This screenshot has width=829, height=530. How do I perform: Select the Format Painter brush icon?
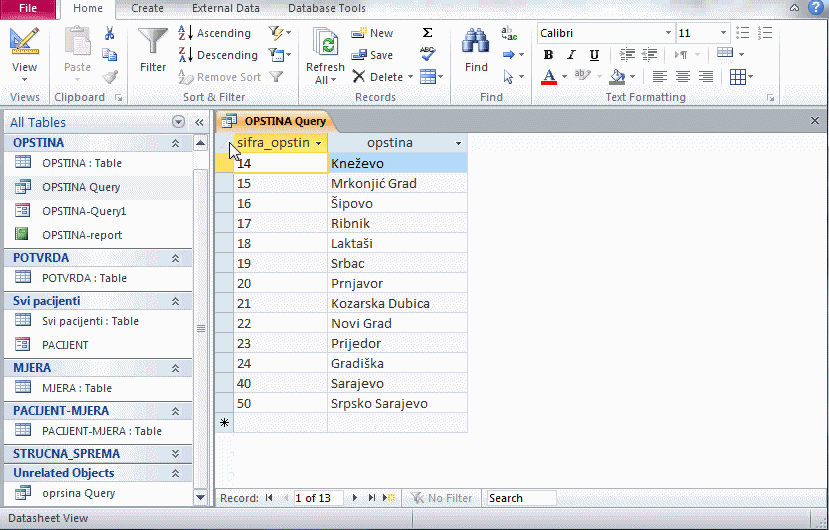[110, 77]
